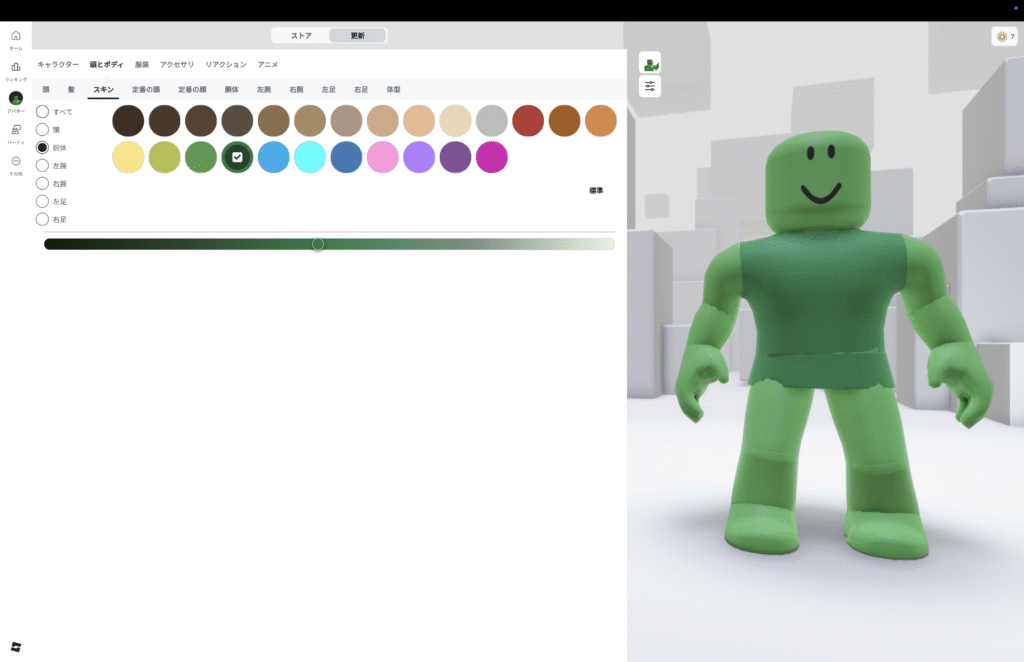Select the 左腕 radio button in the body-part list
The height and width of the screenshot is (662, 1024).
click(42, 165)
